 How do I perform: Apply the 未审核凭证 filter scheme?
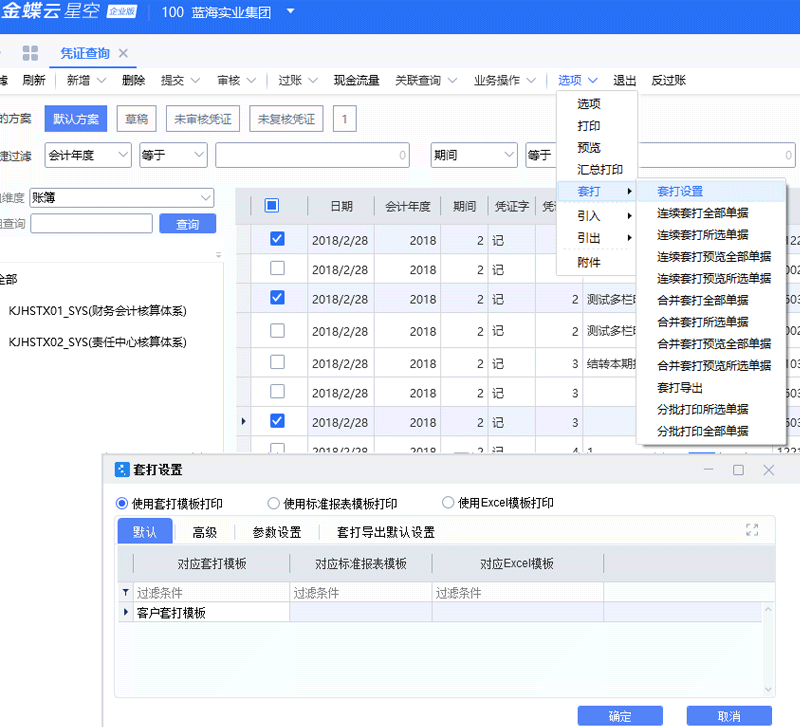tap(203, 118)
